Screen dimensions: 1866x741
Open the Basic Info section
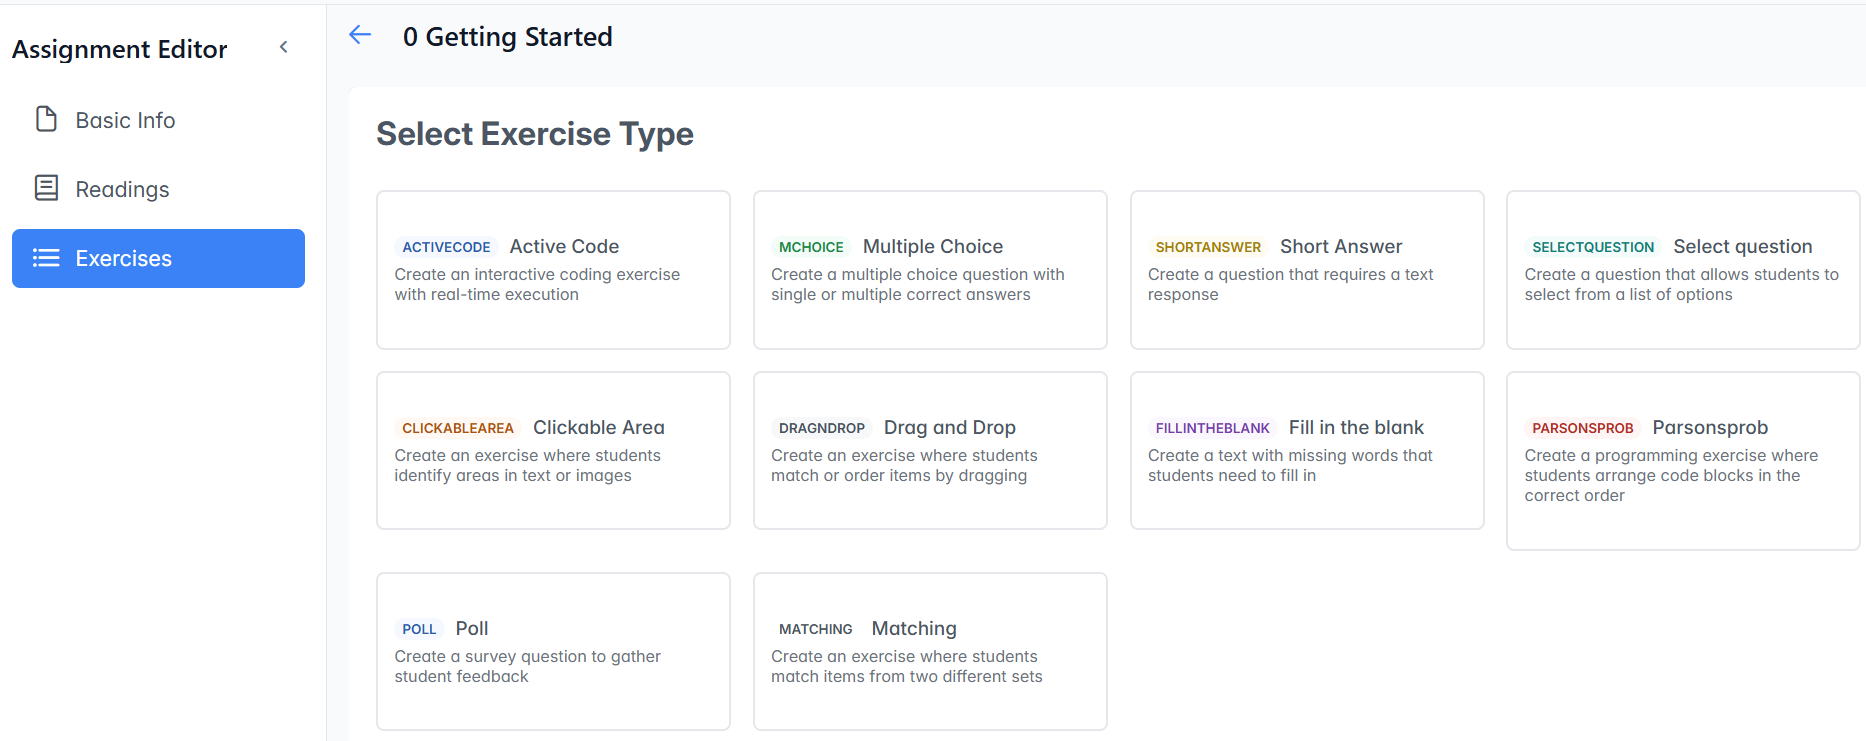(x=125, y=120)
